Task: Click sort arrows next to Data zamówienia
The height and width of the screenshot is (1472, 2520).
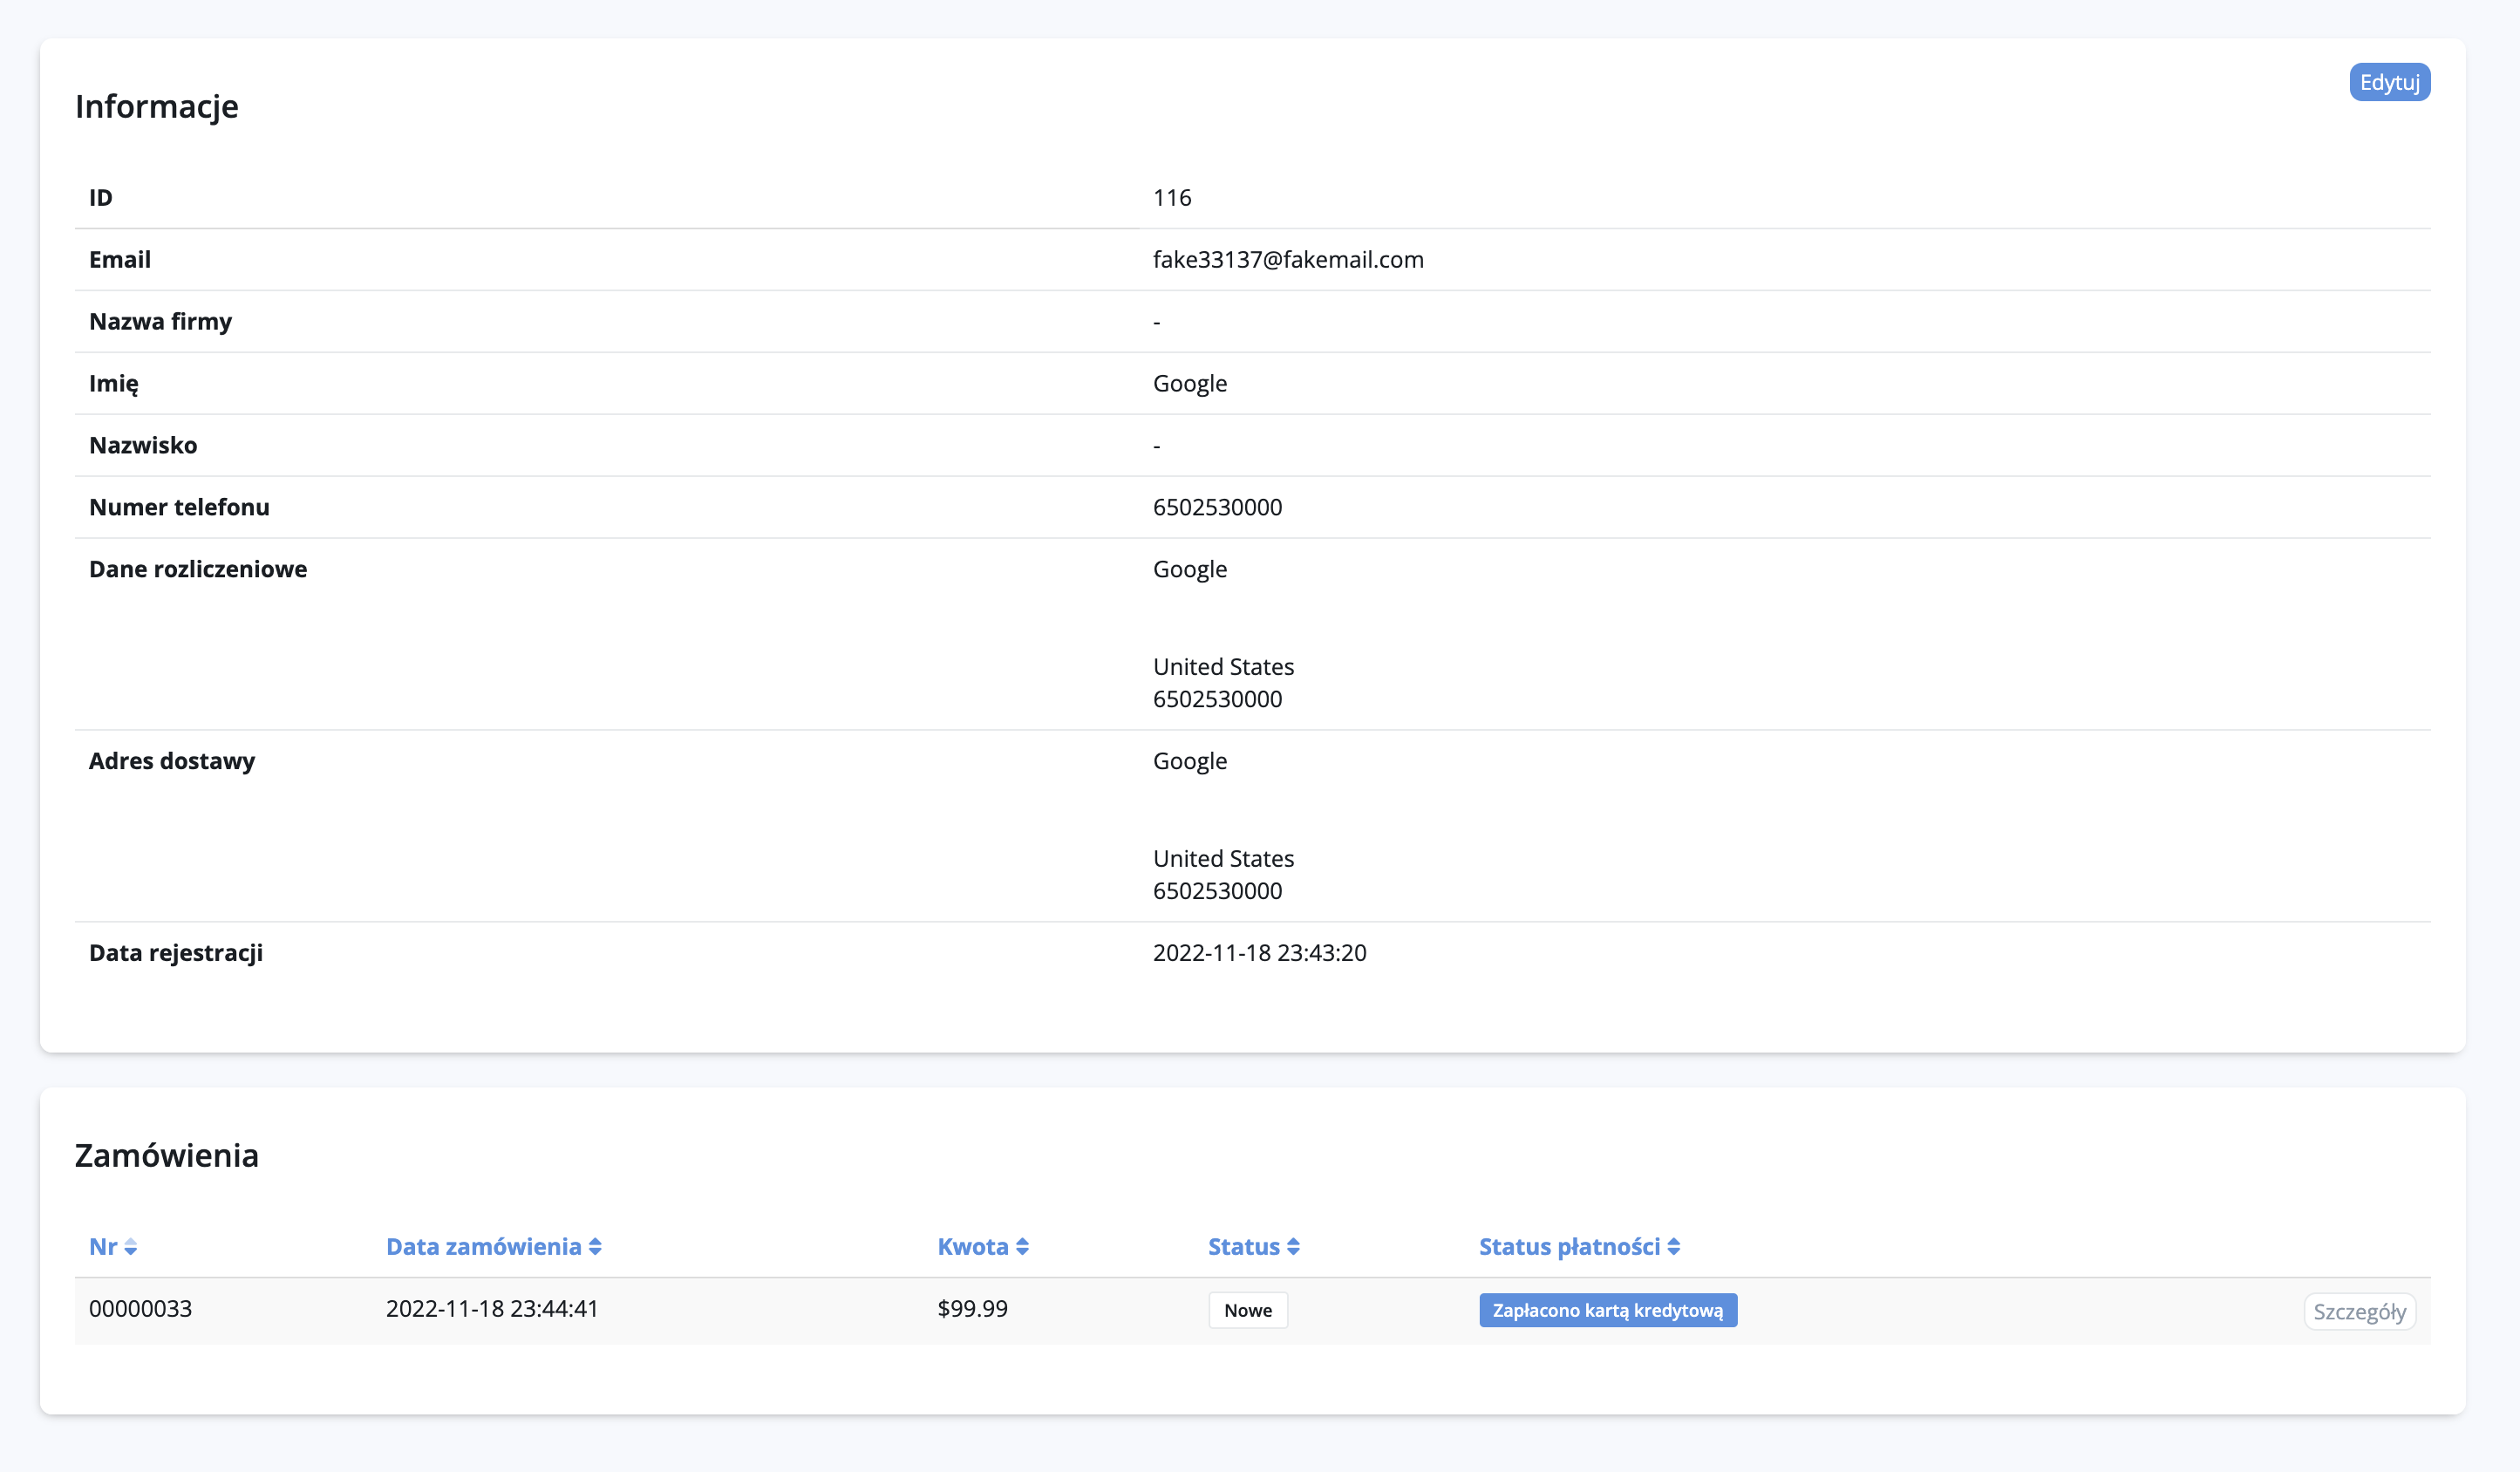Action: click(595, 1247)
